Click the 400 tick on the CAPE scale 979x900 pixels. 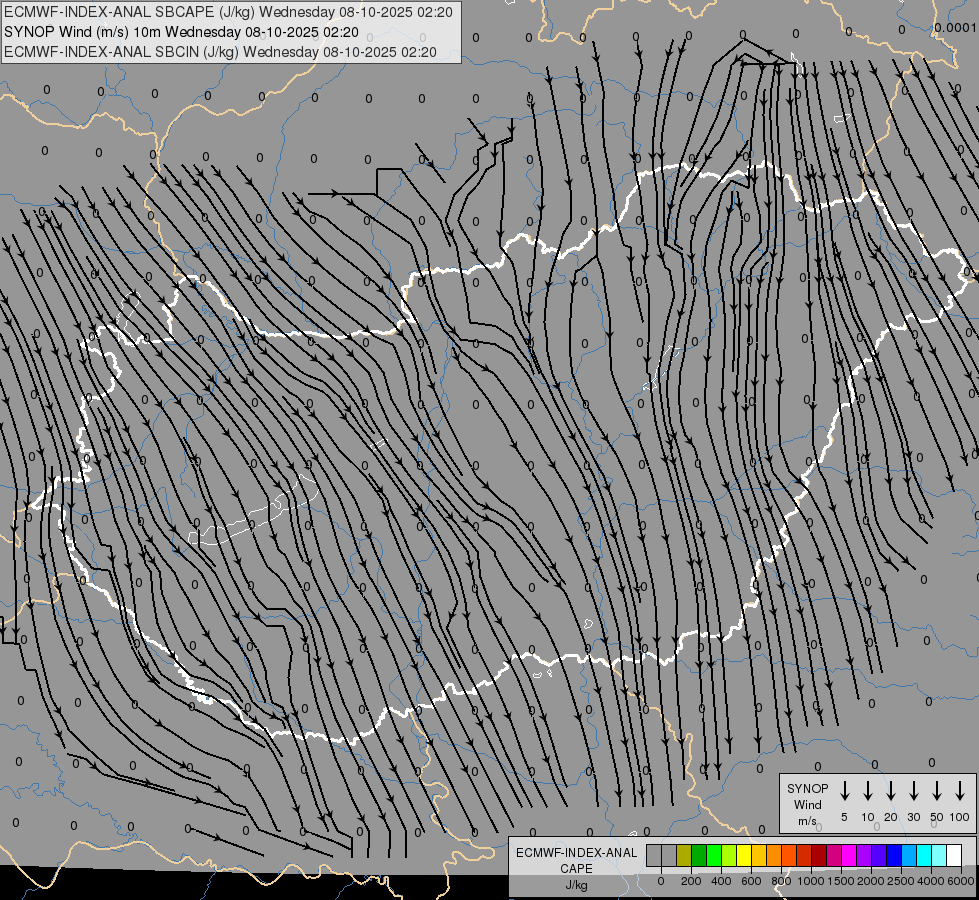(x=721, y=881)
